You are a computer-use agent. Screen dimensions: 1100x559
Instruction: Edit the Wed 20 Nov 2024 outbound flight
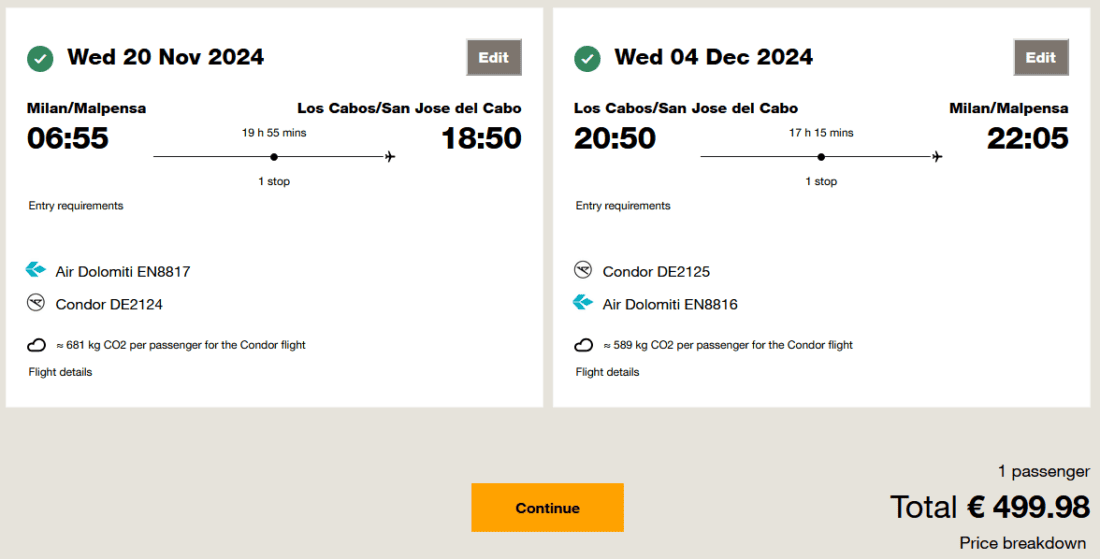[x=494, y=57]
